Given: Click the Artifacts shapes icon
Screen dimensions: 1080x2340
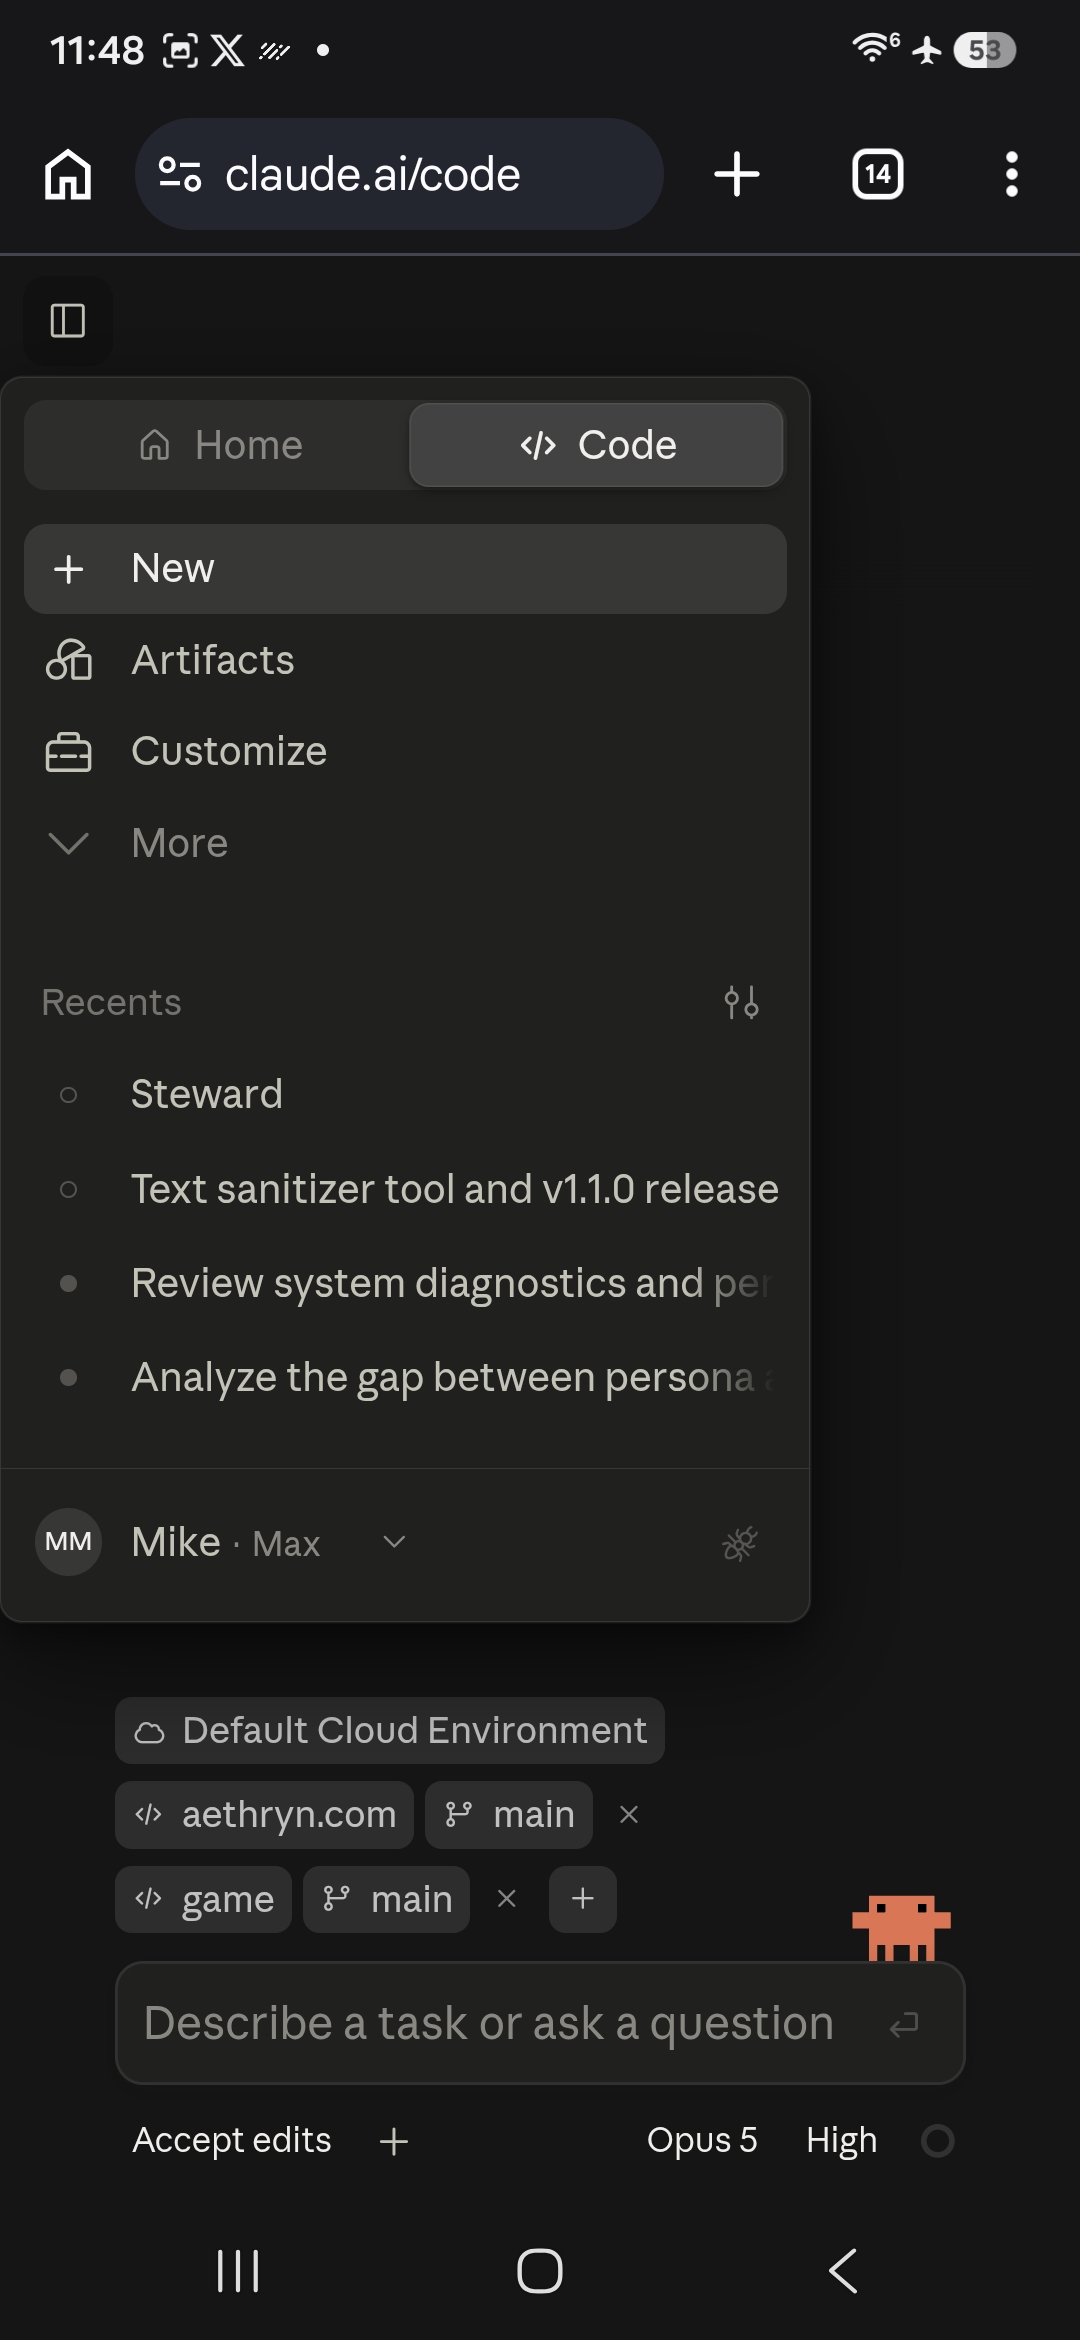Looking at the screenshot, I should point(69,661).
